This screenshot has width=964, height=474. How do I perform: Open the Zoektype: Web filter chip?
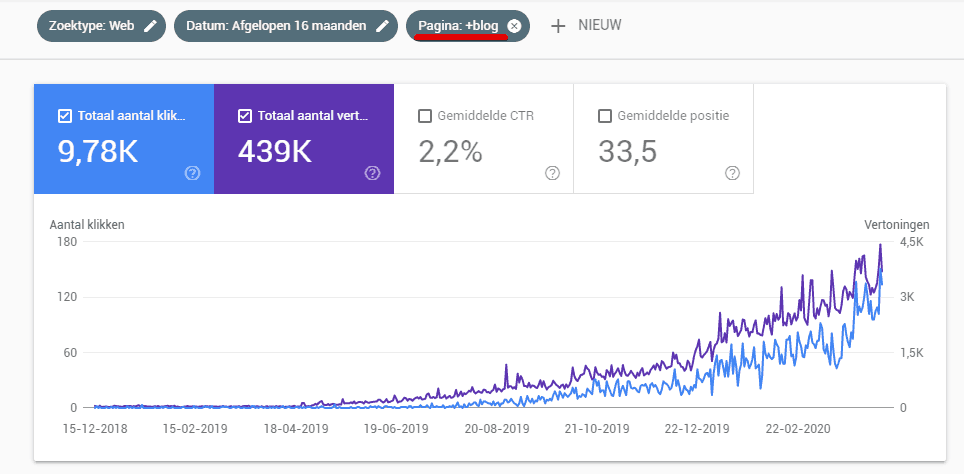tap(90, 26)
